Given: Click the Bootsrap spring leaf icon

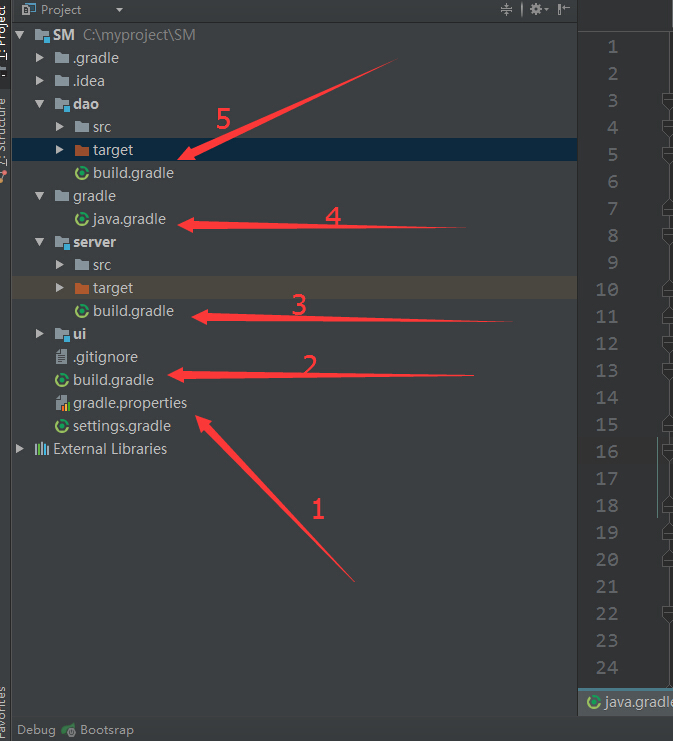Looking at the screenshot, I should click(69, 730).
